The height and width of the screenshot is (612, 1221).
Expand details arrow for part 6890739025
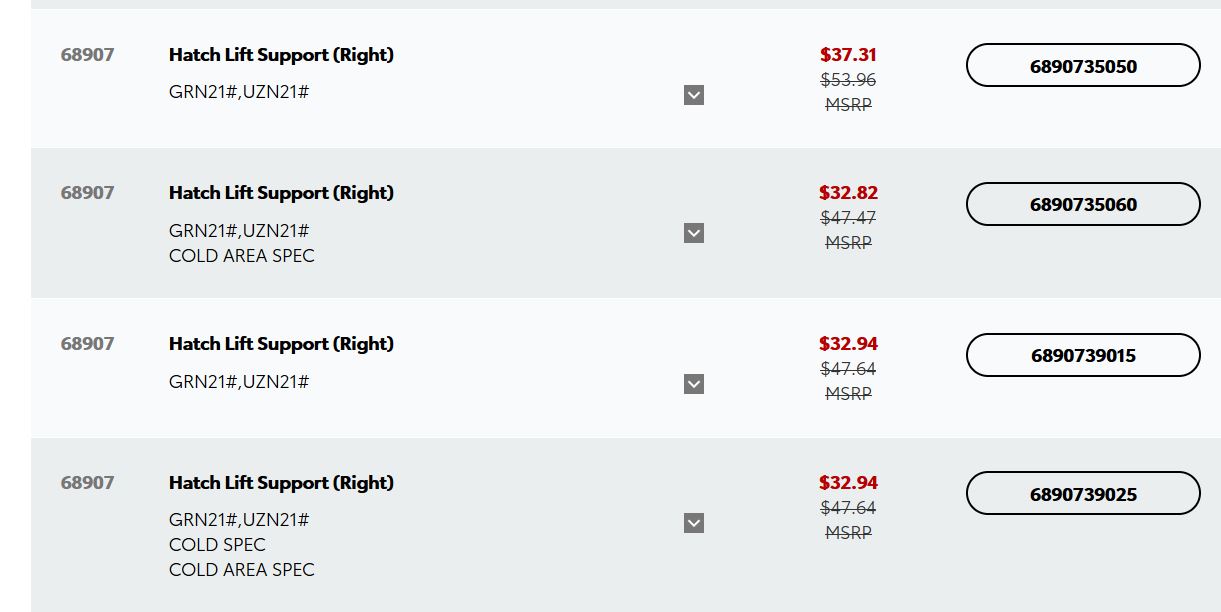694,523
